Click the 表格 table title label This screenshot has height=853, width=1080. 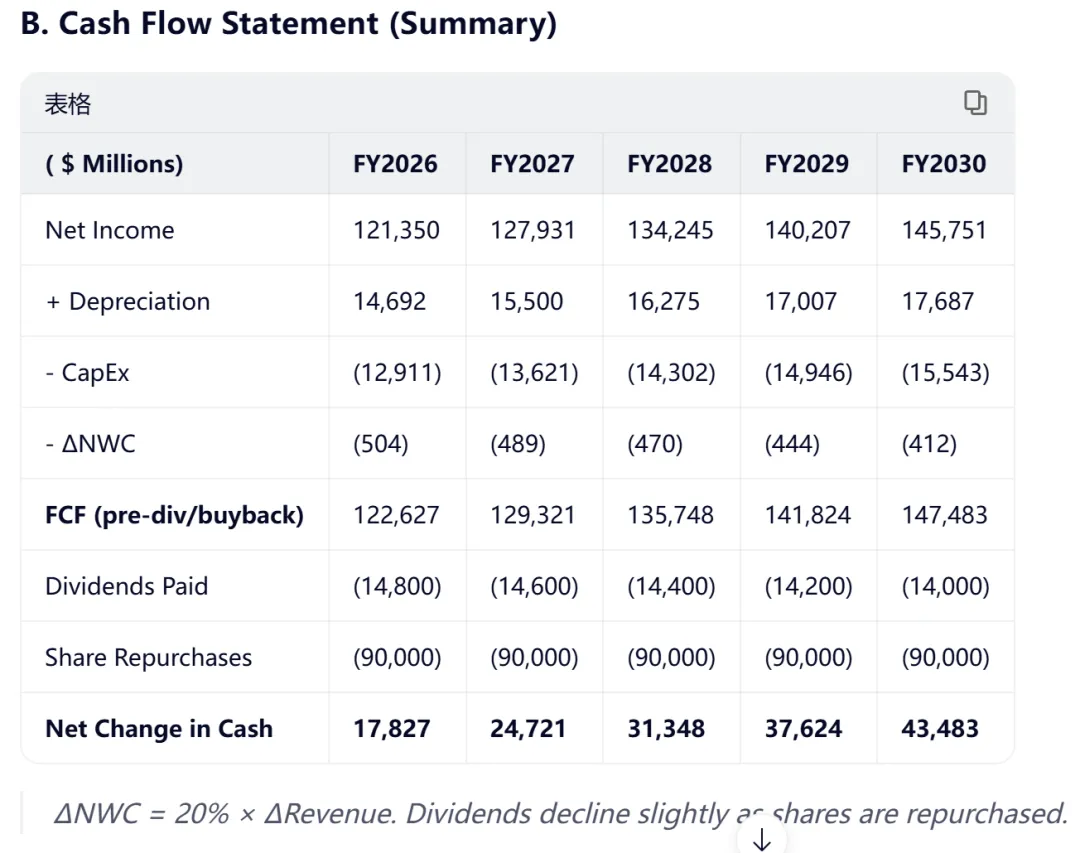pyautogui.click(x=68, y=104)
